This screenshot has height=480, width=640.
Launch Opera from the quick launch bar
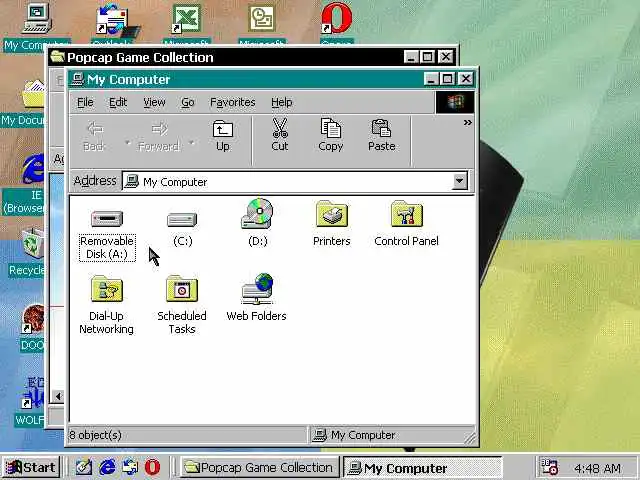pos(152,467)
